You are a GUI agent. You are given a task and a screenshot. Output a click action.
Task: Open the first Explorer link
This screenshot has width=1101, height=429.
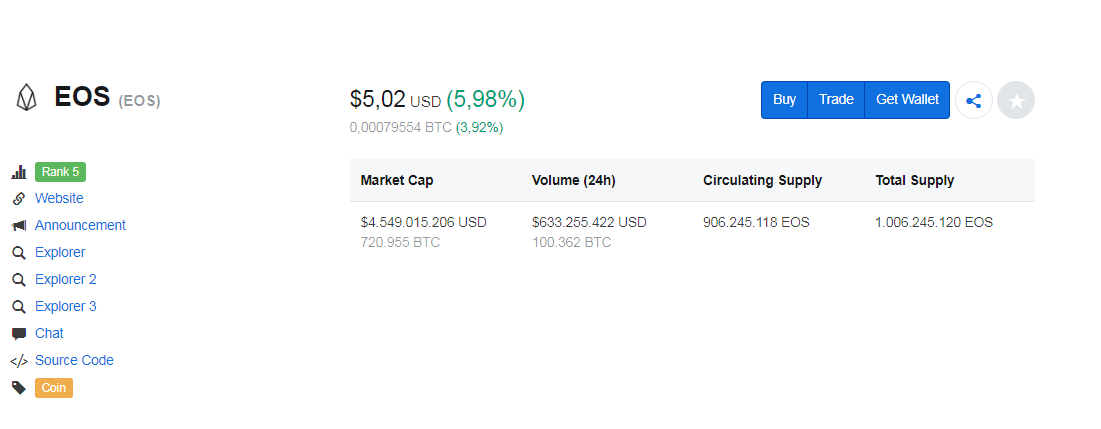point(60,253)
